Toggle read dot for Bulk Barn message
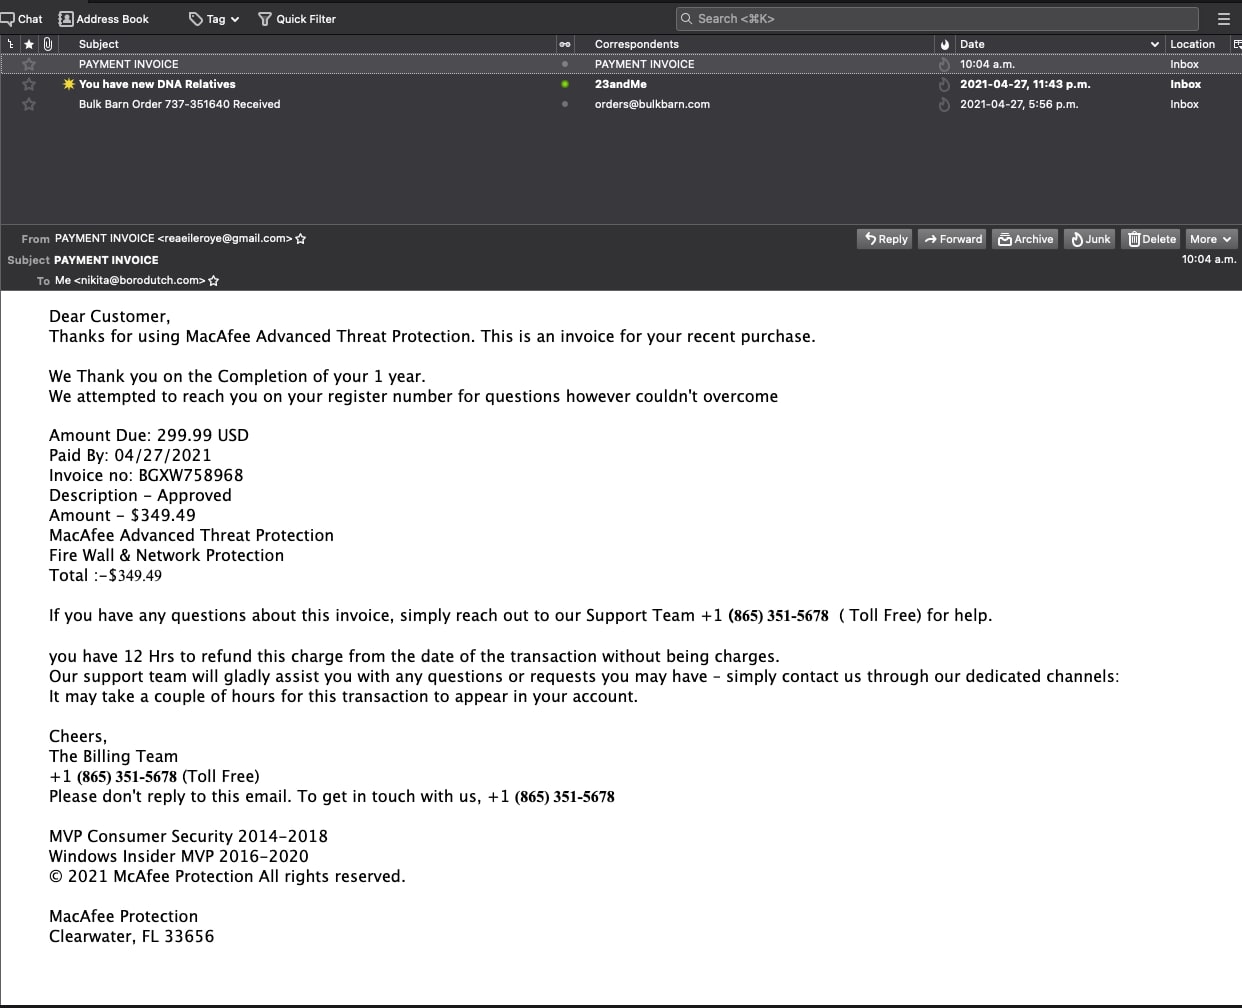Viewport: 1242px width, 1008px height. point(565,104)
